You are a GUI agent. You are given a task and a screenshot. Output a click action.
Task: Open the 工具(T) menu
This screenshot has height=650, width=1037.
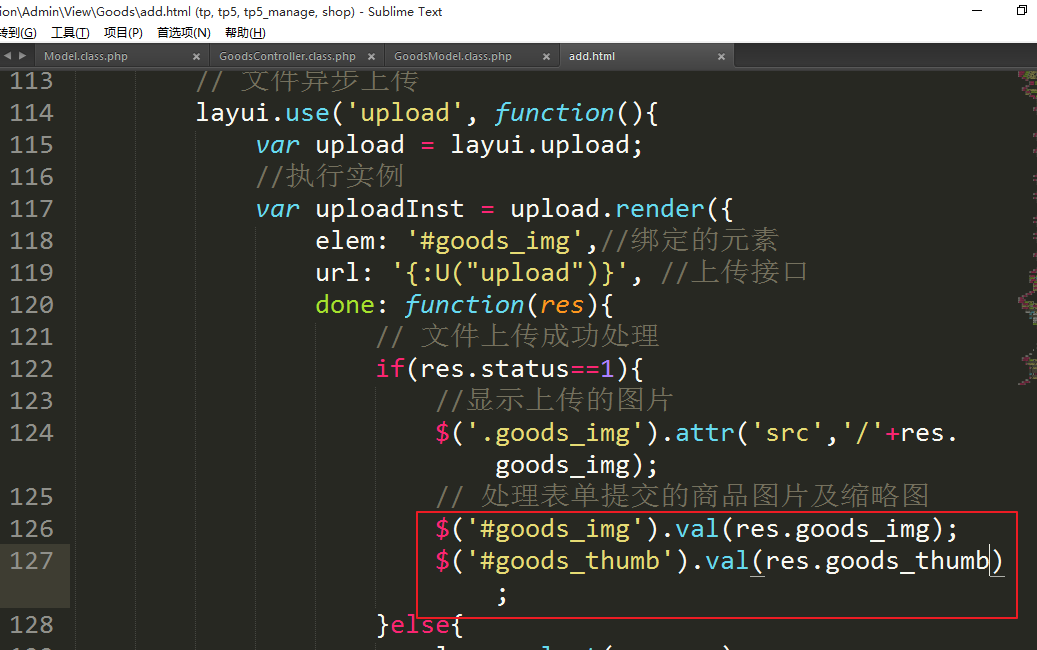[x=70, y=33]
